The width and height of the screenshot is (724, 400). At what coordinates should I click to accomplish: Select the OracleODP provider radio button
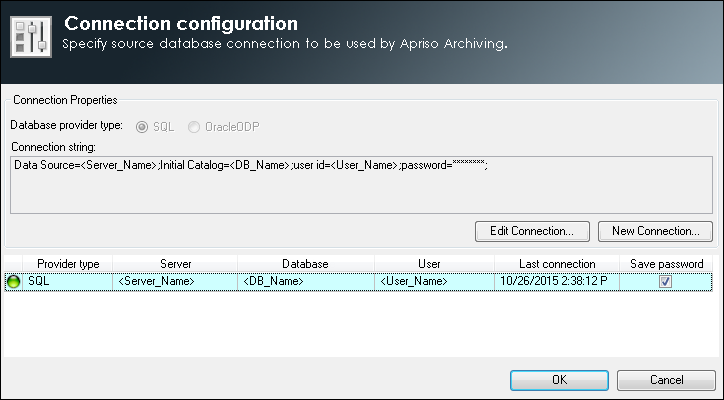[x=194, y=126]
